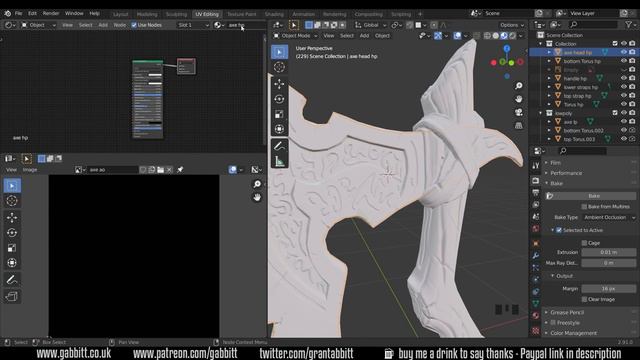Open the Material properties tab
The image size is (640, 360).
536,316
